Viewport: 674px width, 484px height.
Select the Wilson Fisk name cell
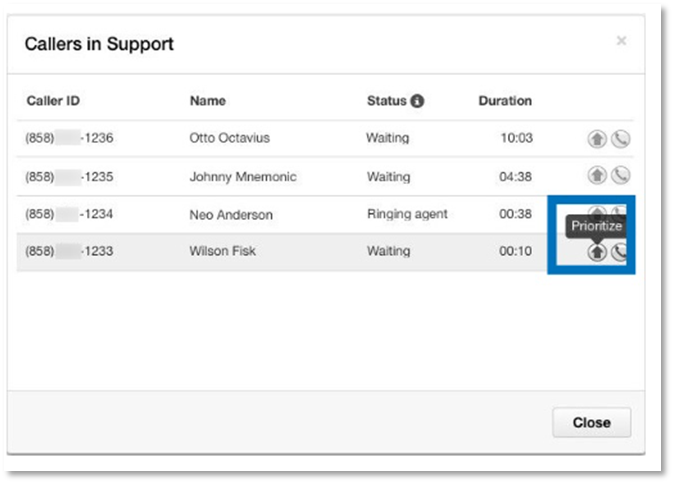(222, 251)
